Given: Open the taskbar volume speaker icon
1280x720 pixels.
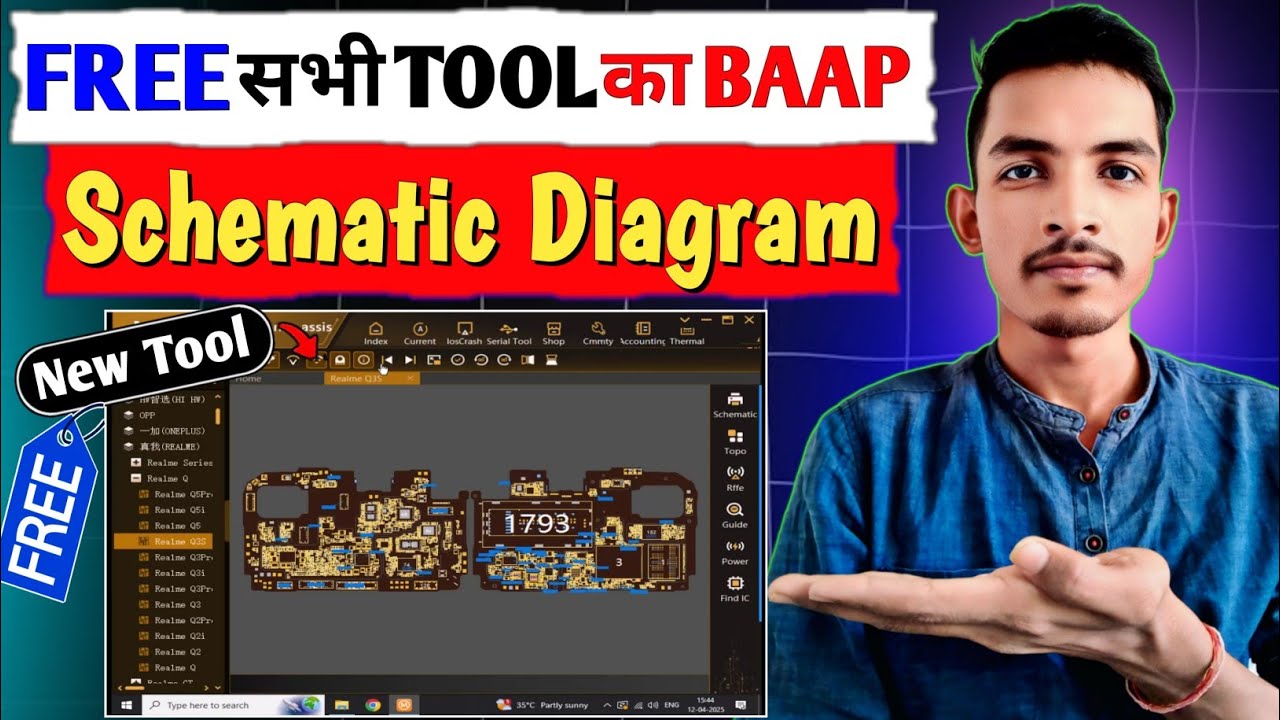Looking at the screenshot, I should point(652,705).
